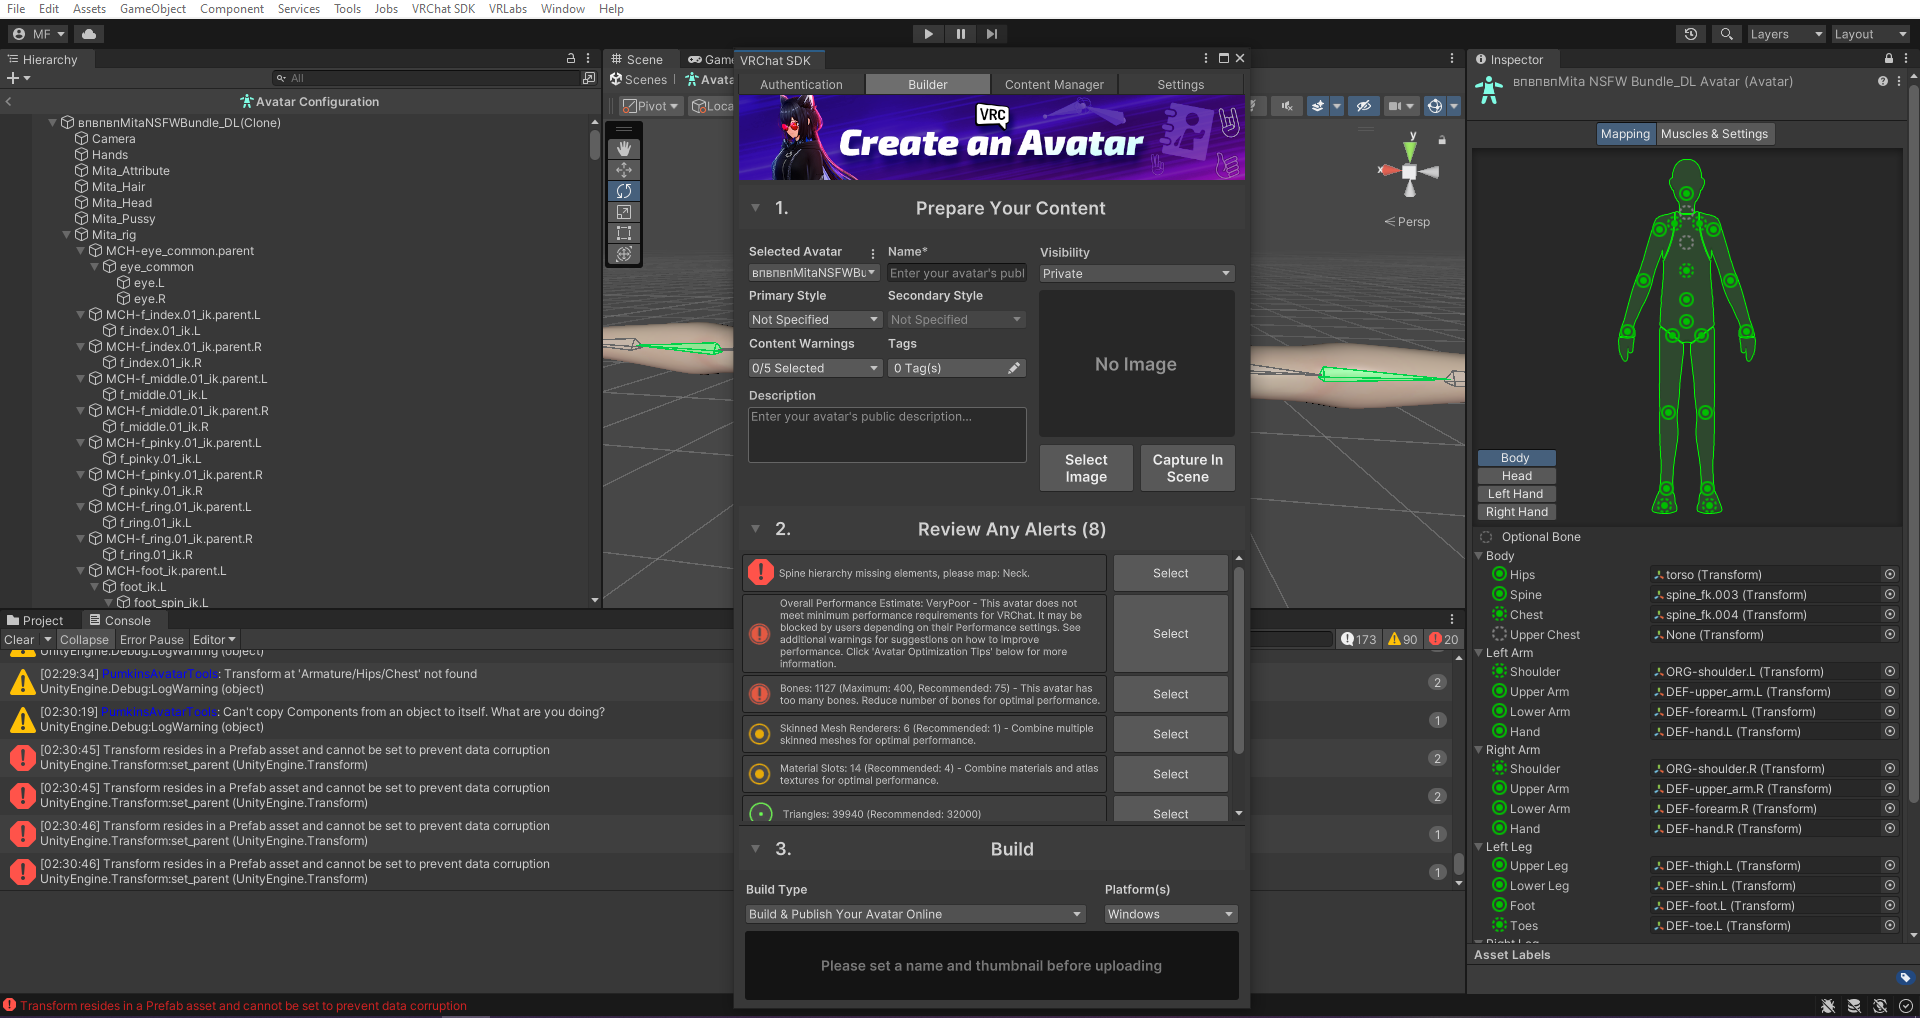Open the Content Warnings dropdown

point(814,368)
